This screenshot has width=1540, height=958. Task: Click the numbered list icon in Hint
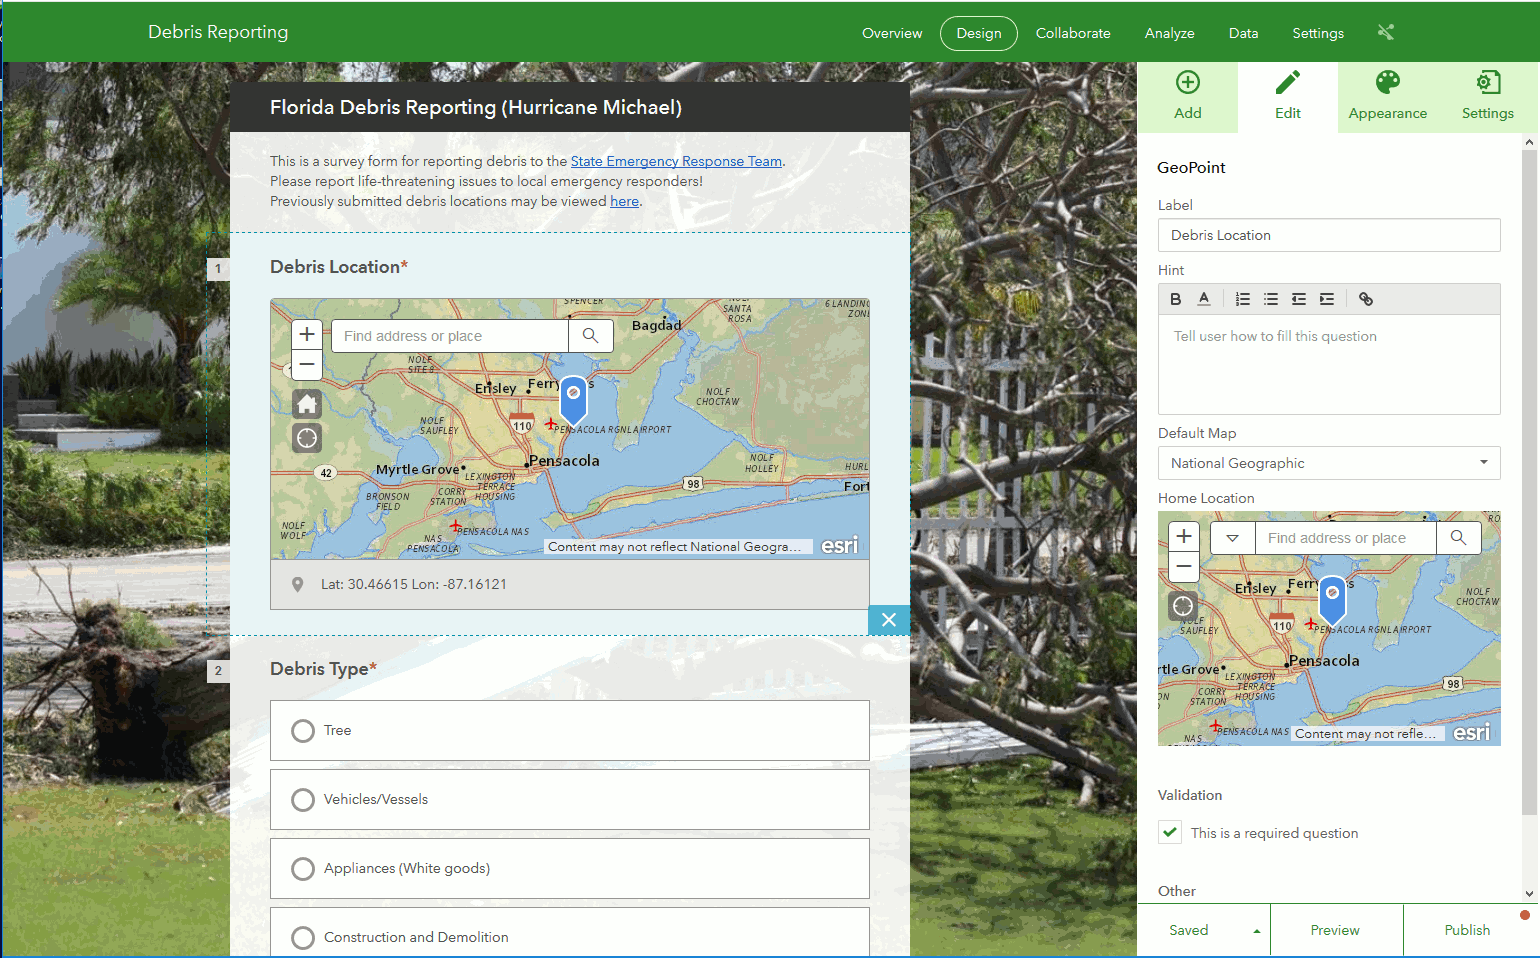(x=1242, y=299)
